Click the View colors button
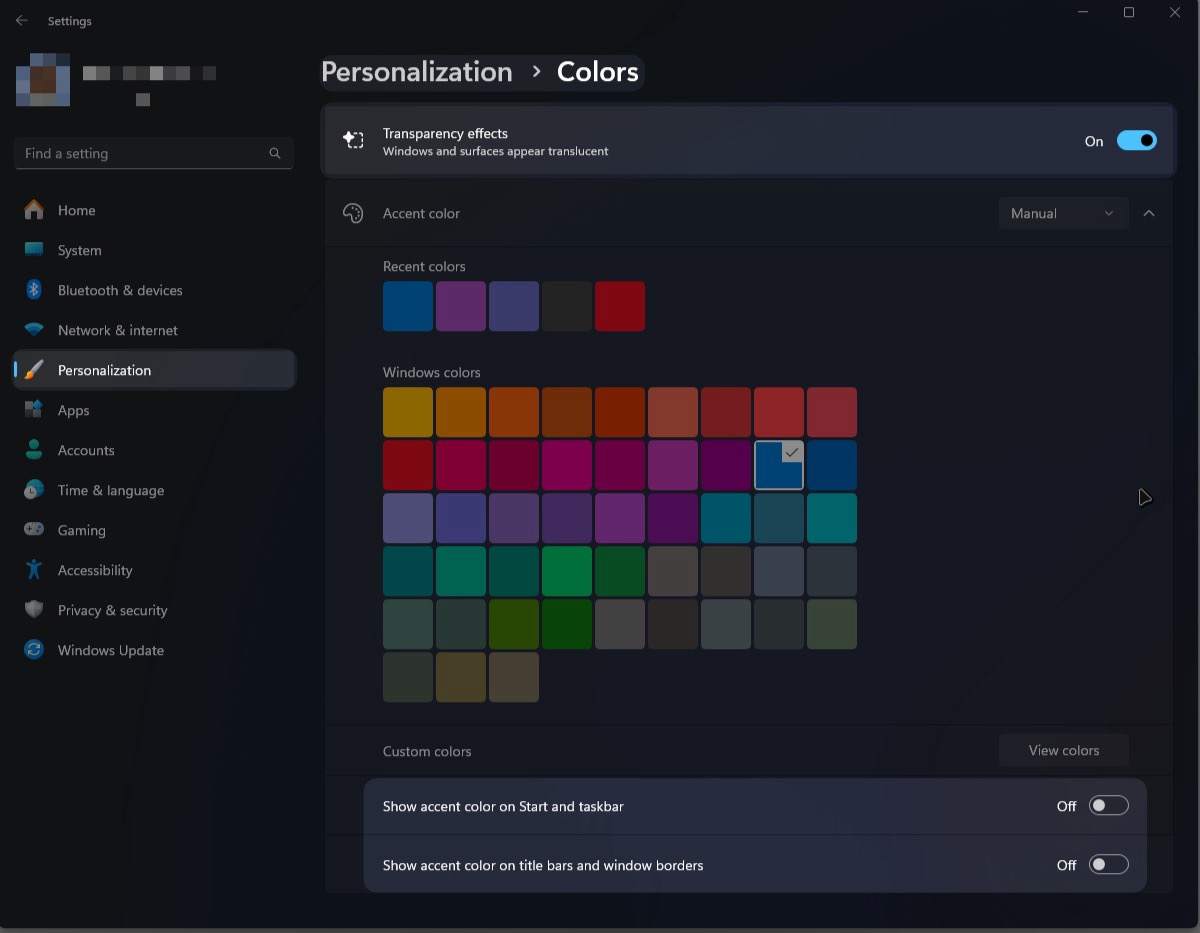The image size is (1200, 933). tap(1063, 750)
